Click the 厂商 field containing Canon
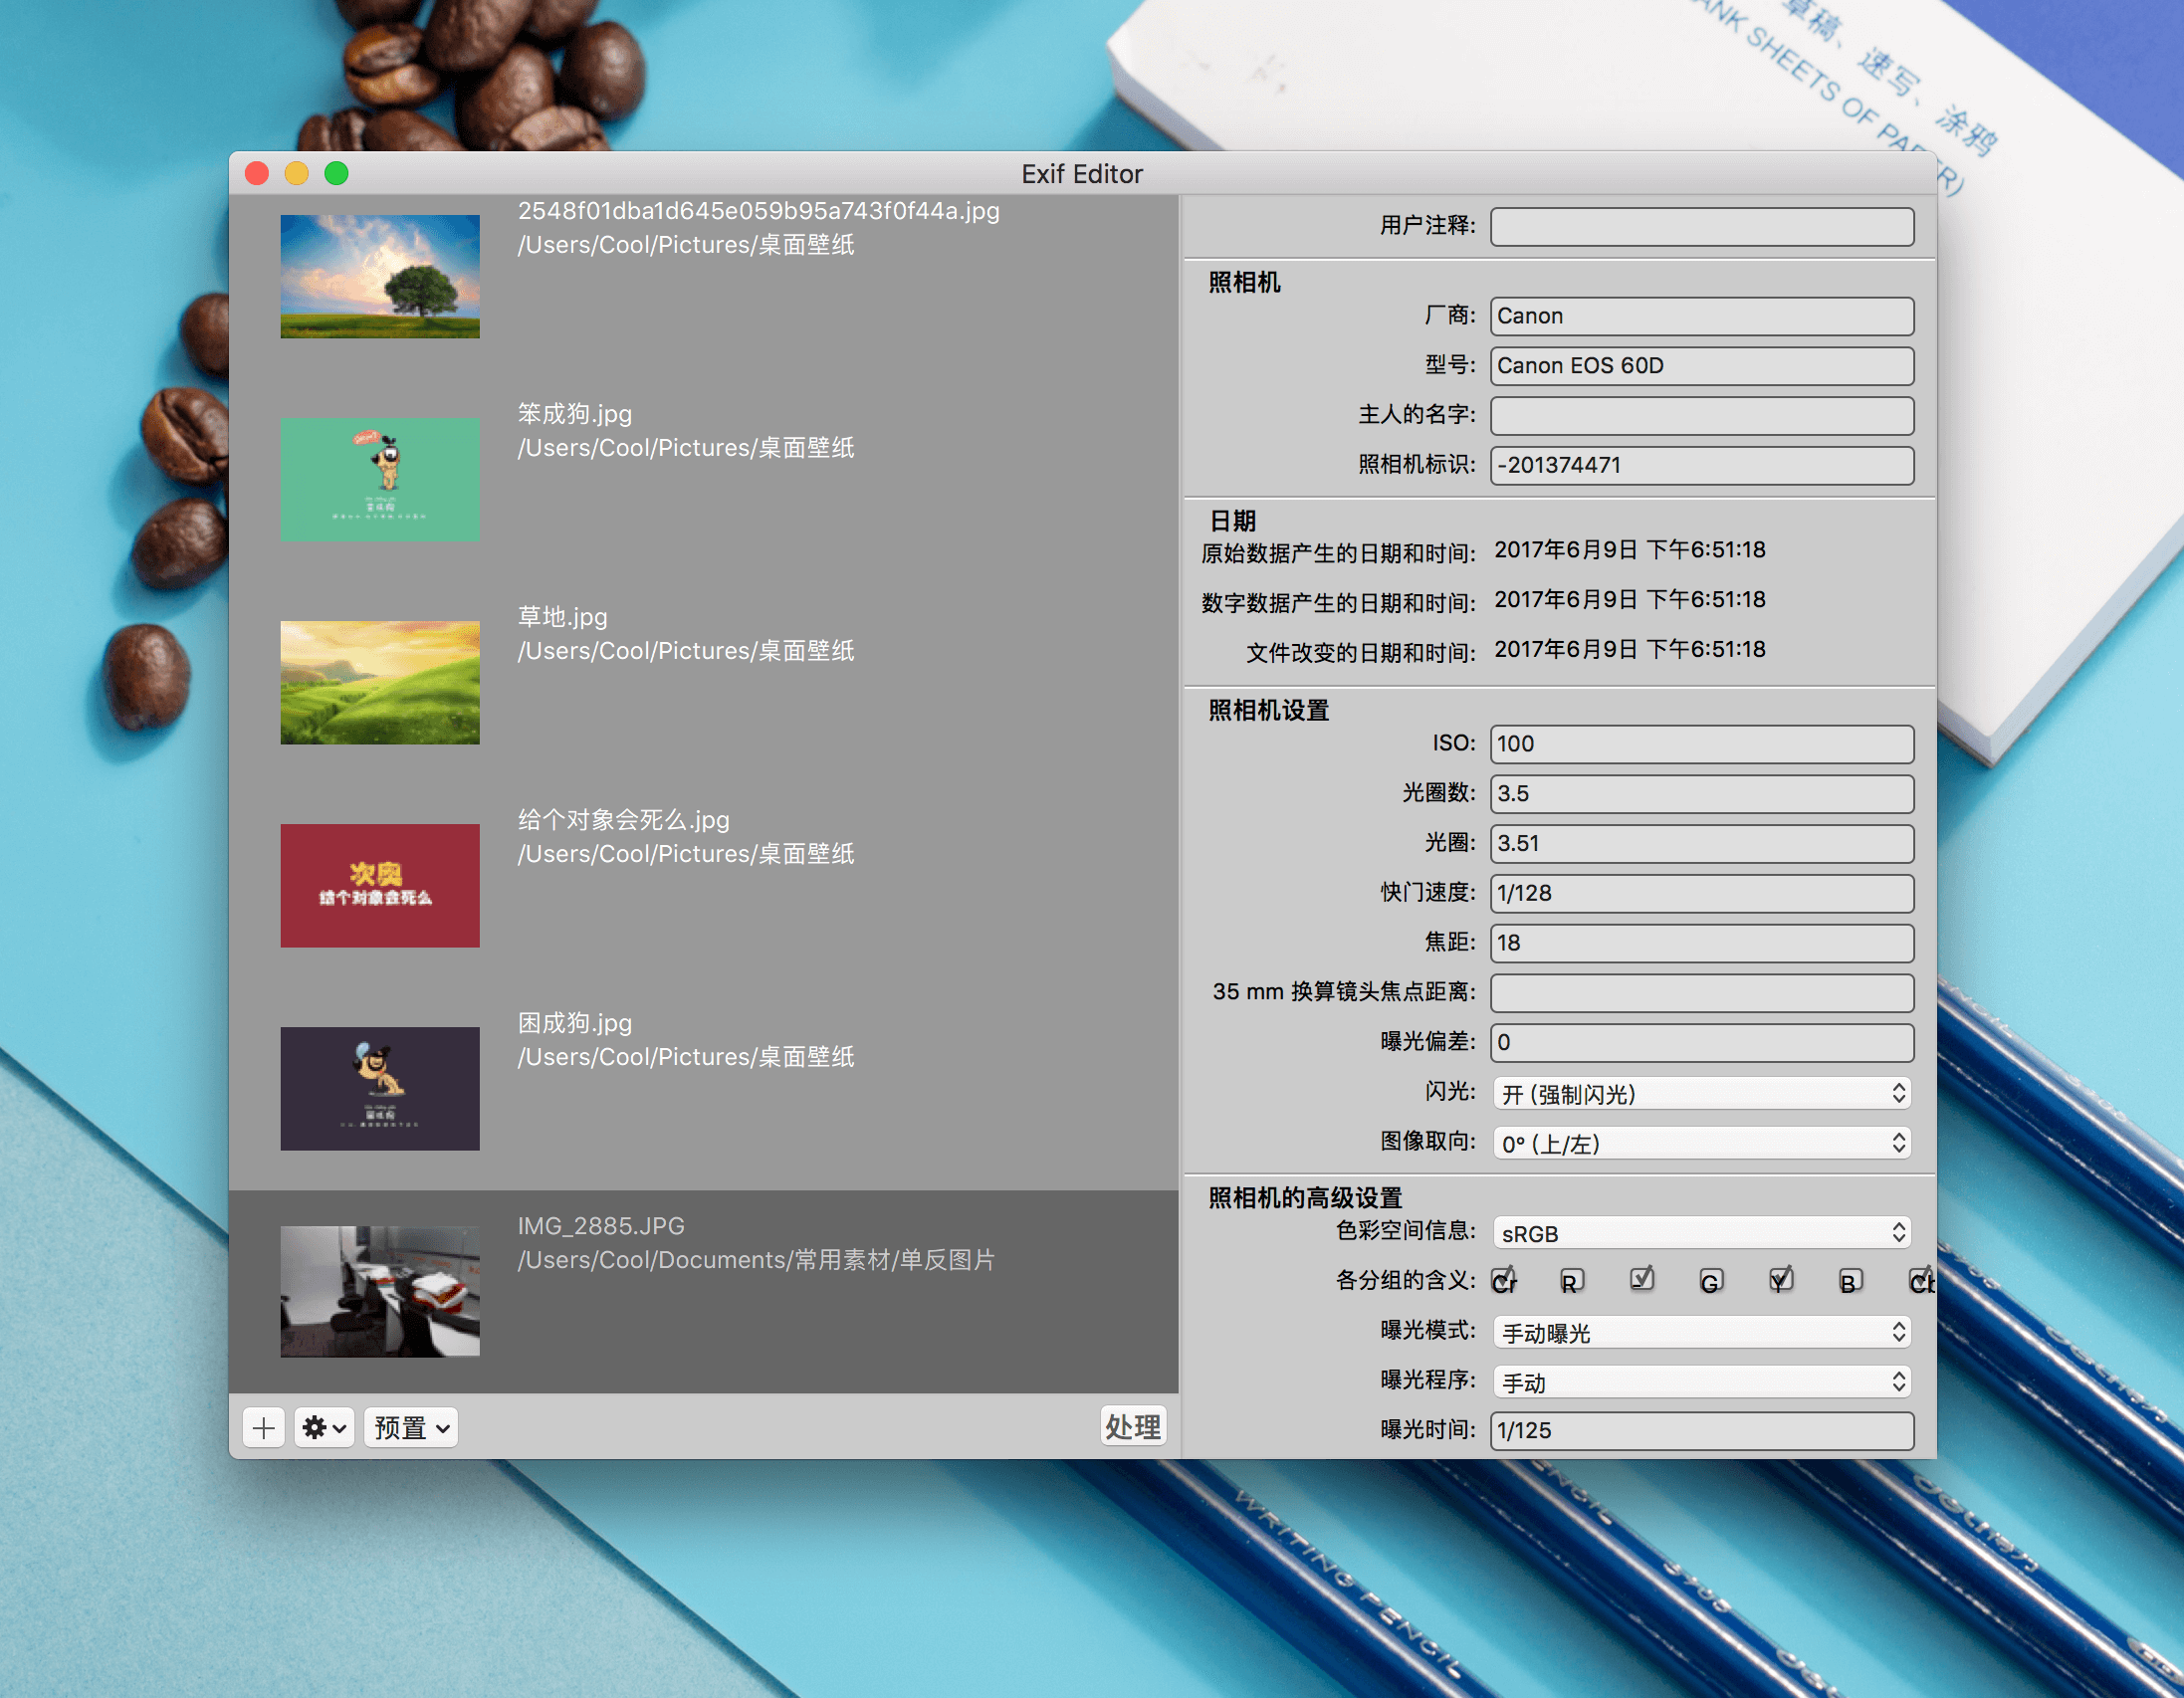The width and height of the screenshot is (2184, 1698). click(1702, 316)
